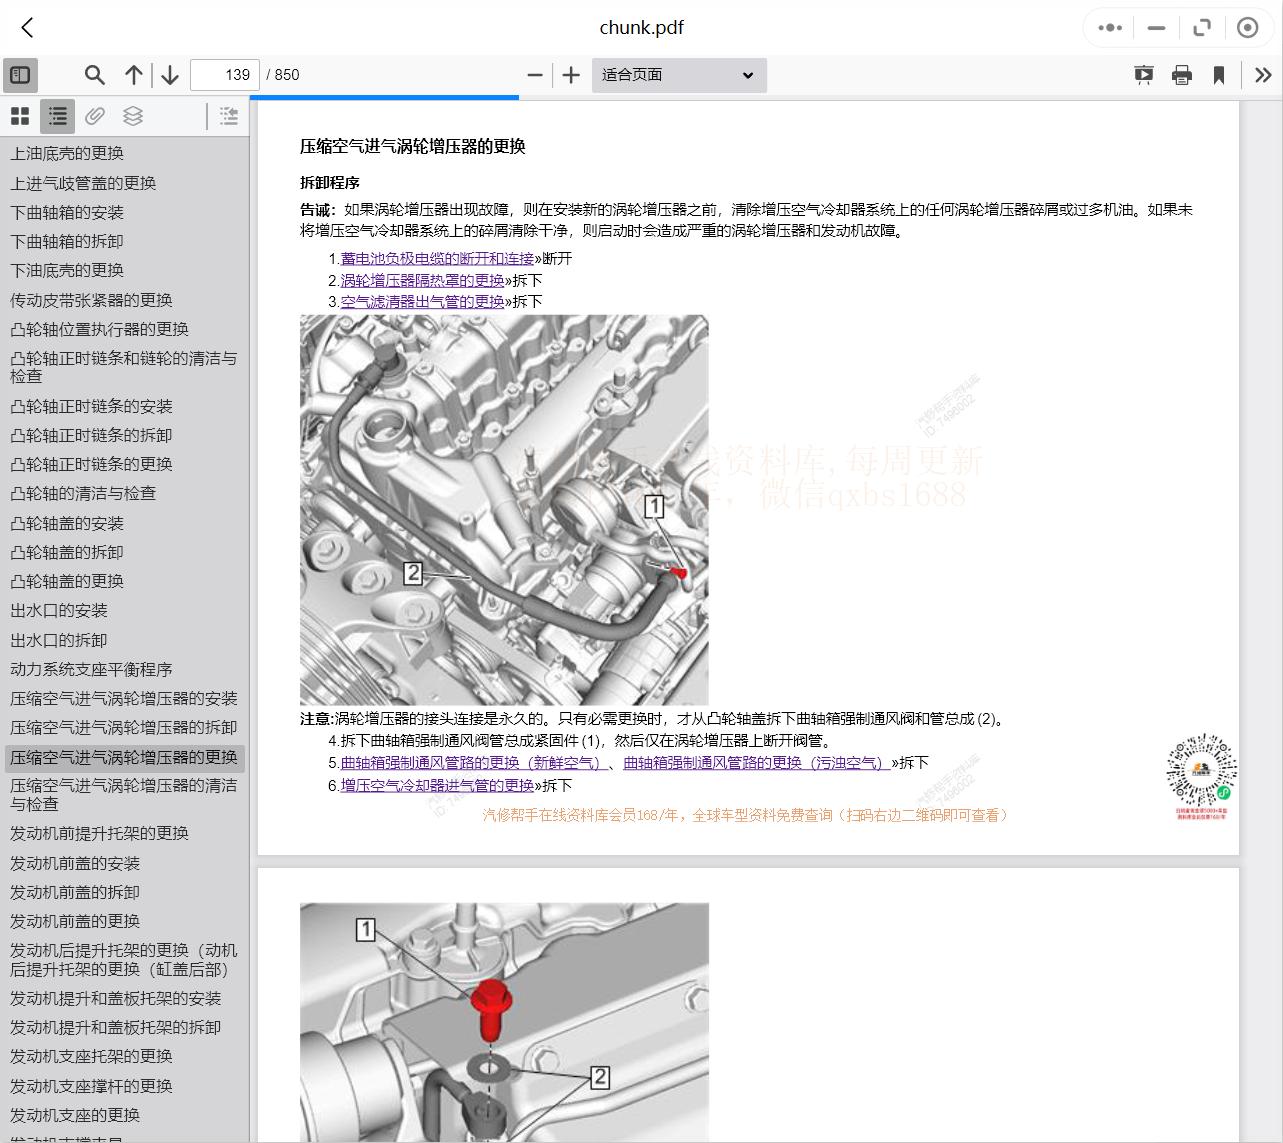
Task: Open document search
Action: point(94,74)
